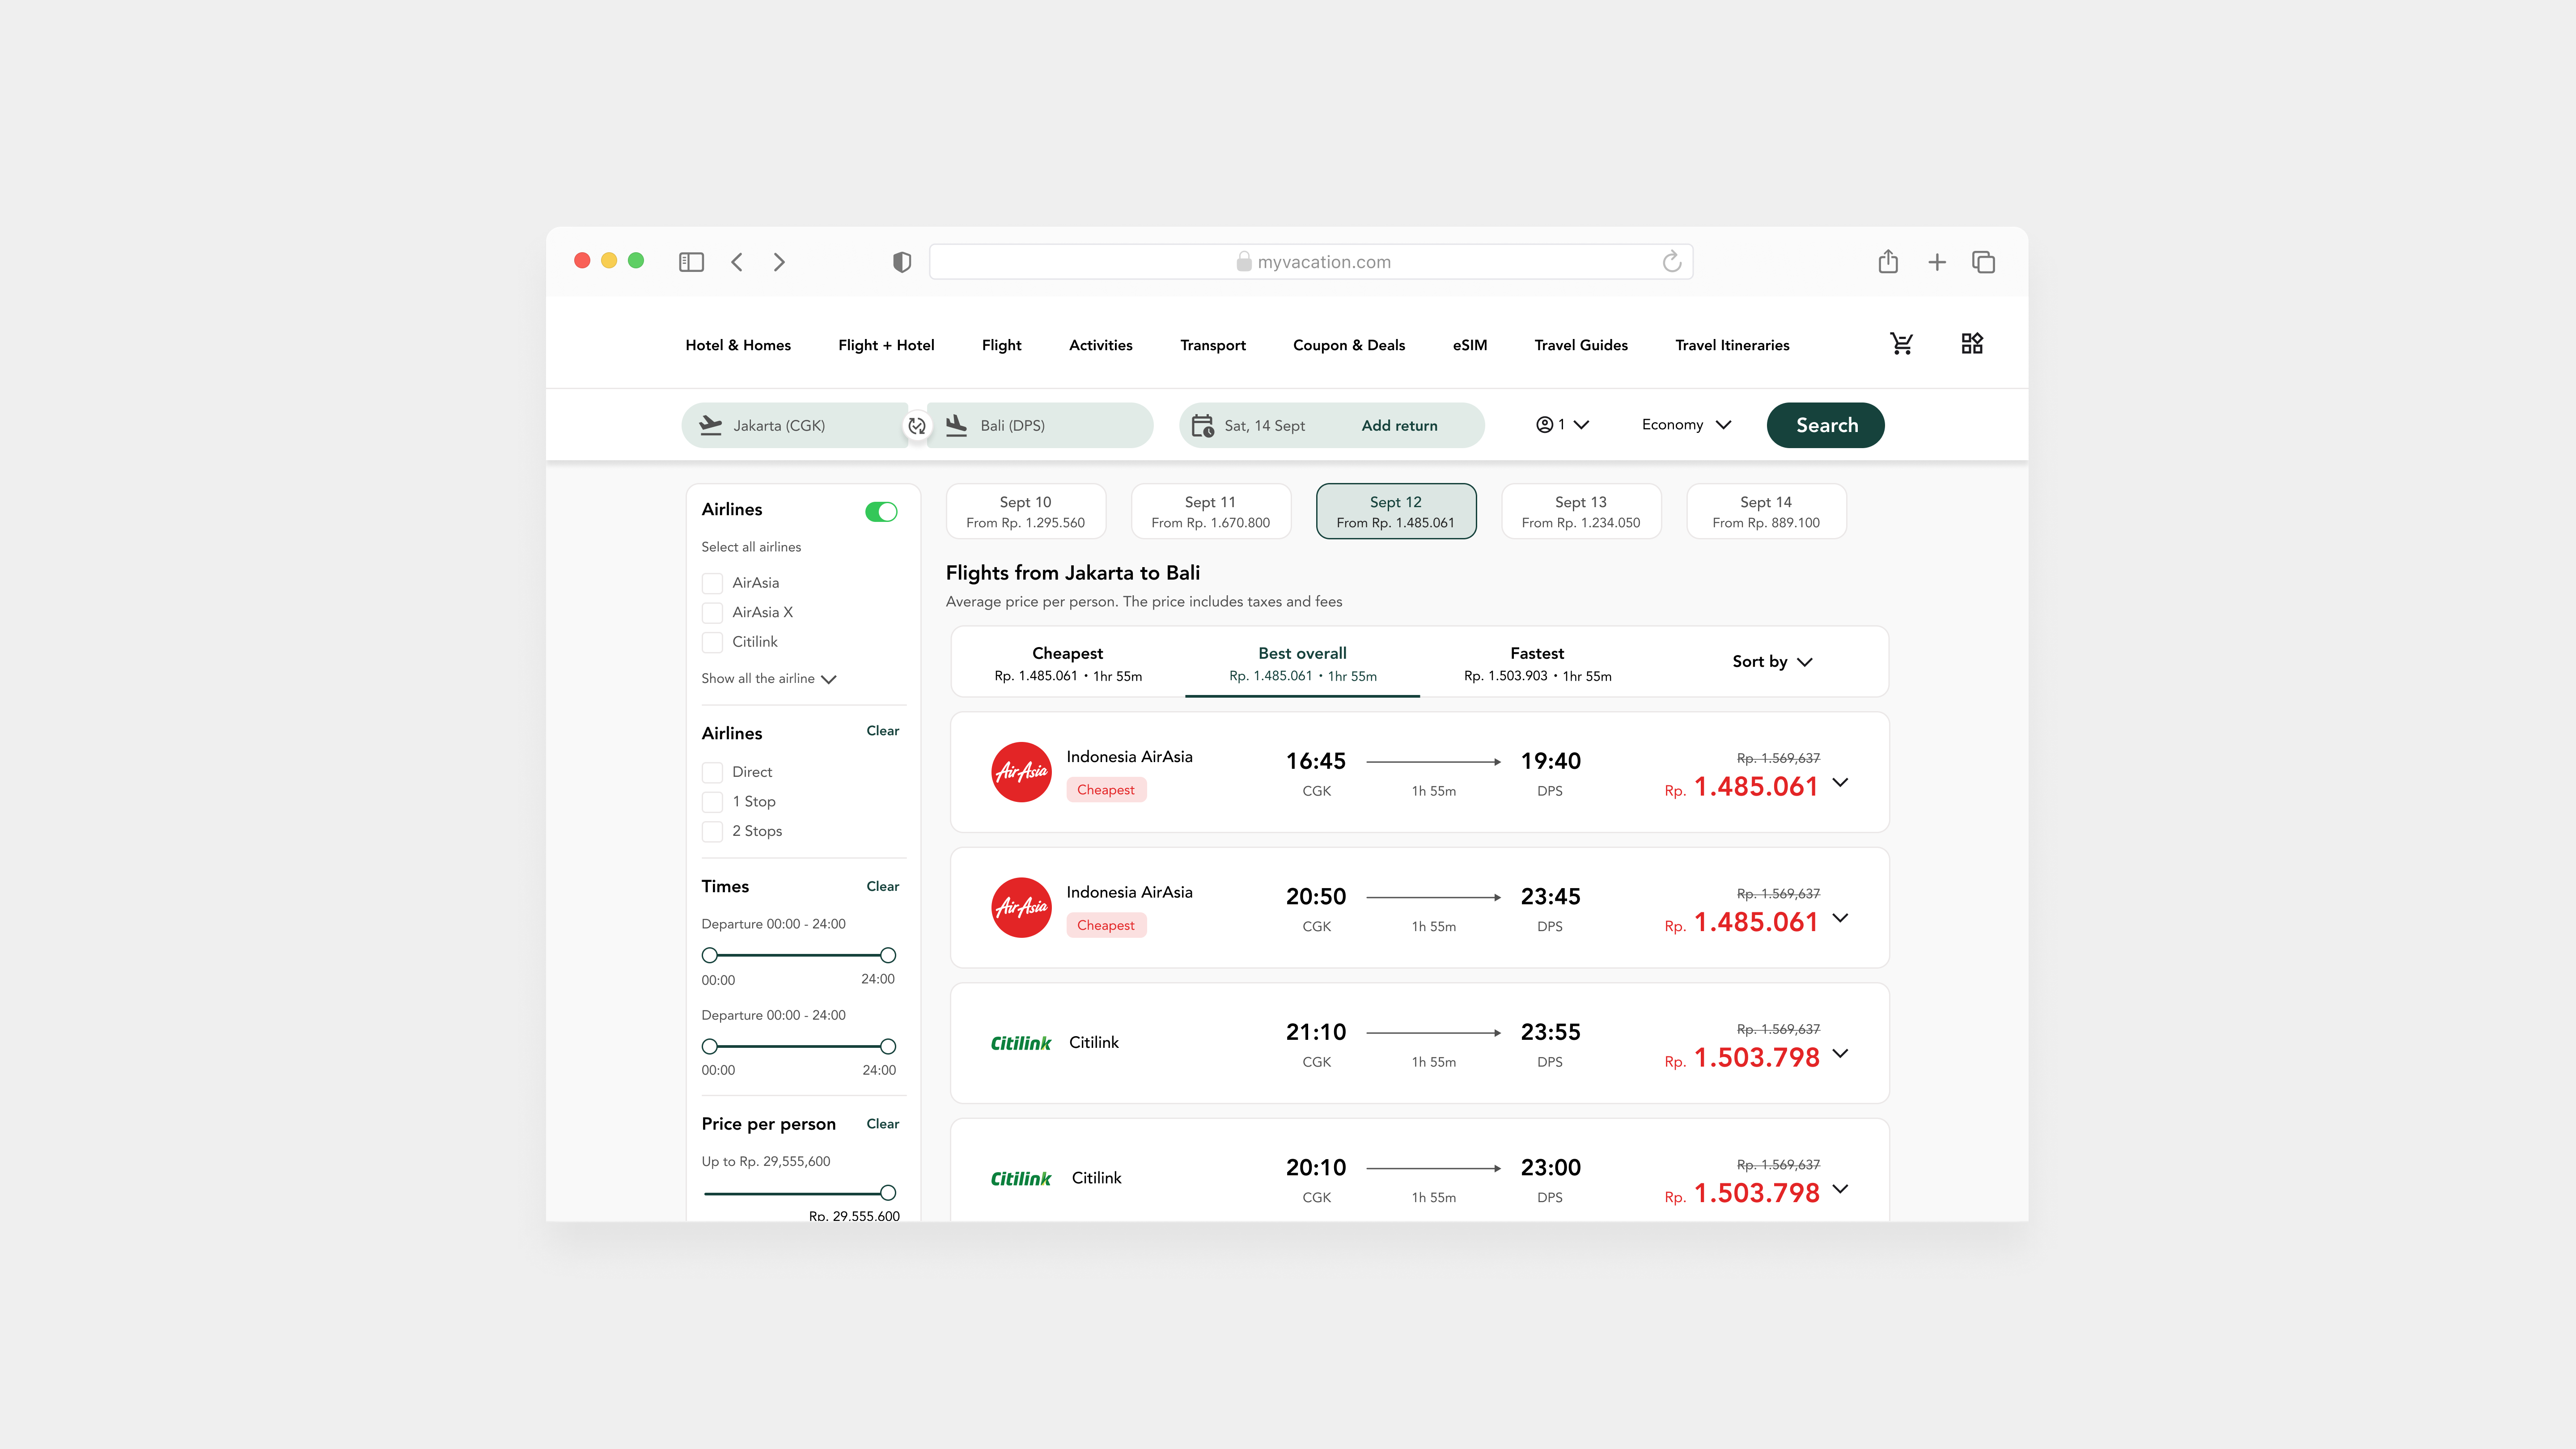Go forward using the browser forward arrow
This screenshot has width=2576, height=1449.
779,262
